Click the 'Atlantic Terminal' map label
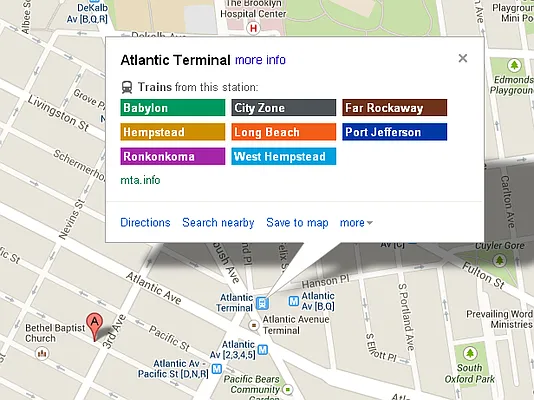Screen dimensions: 534x400 pyautogui.click(x=235, y=302)
